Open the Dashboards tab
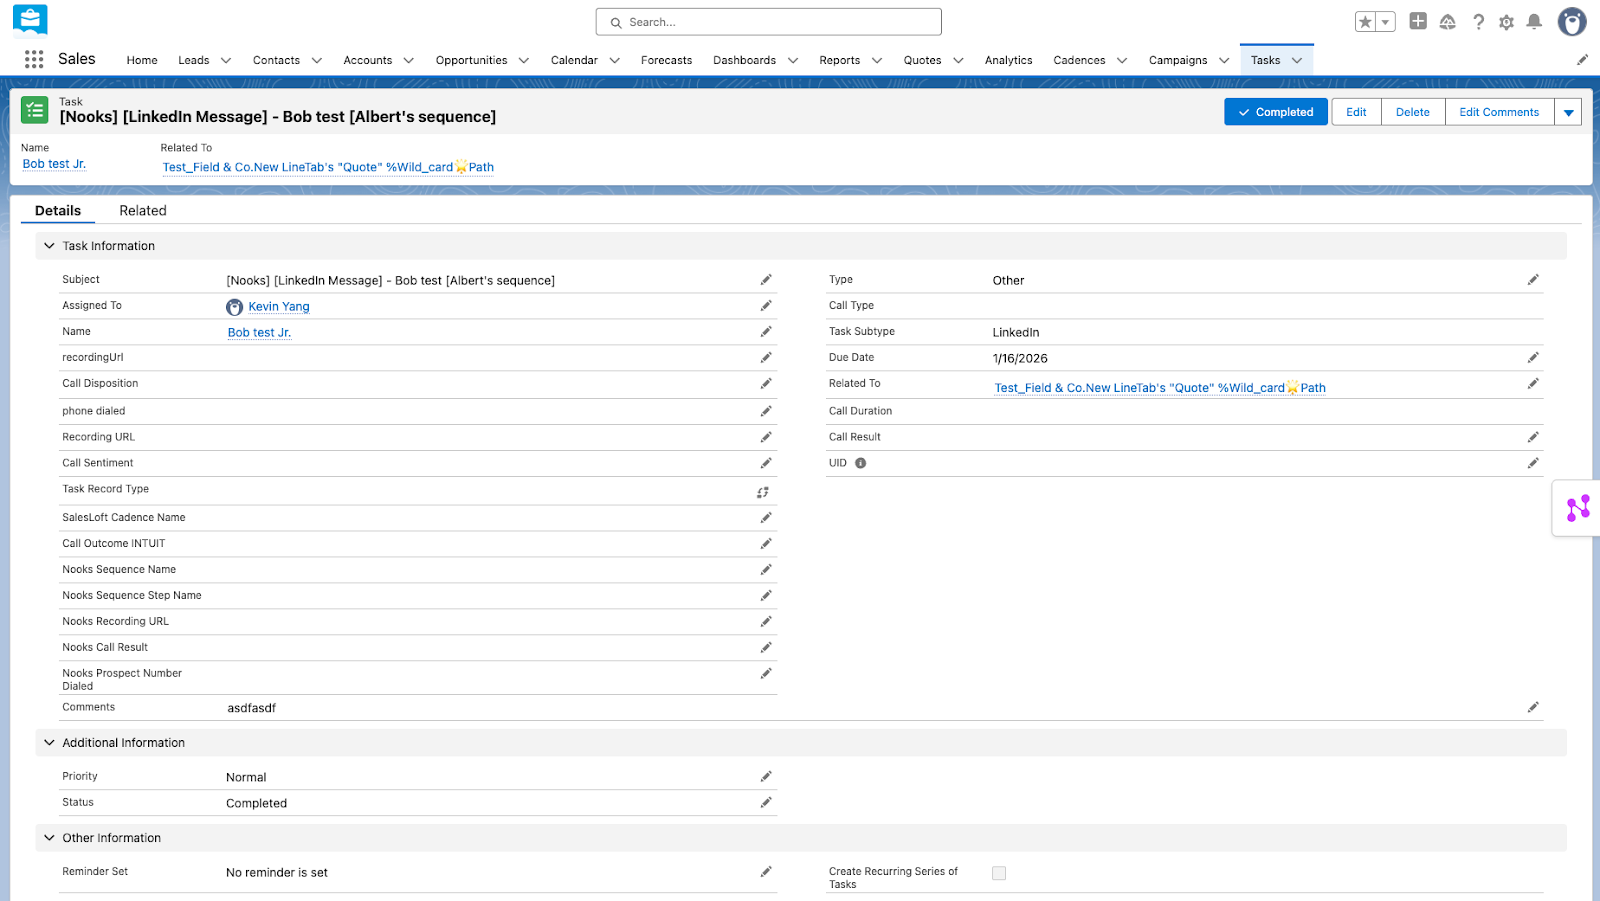Image resolution: width=1600 pixels, height=901 pixels. [744, 60]
